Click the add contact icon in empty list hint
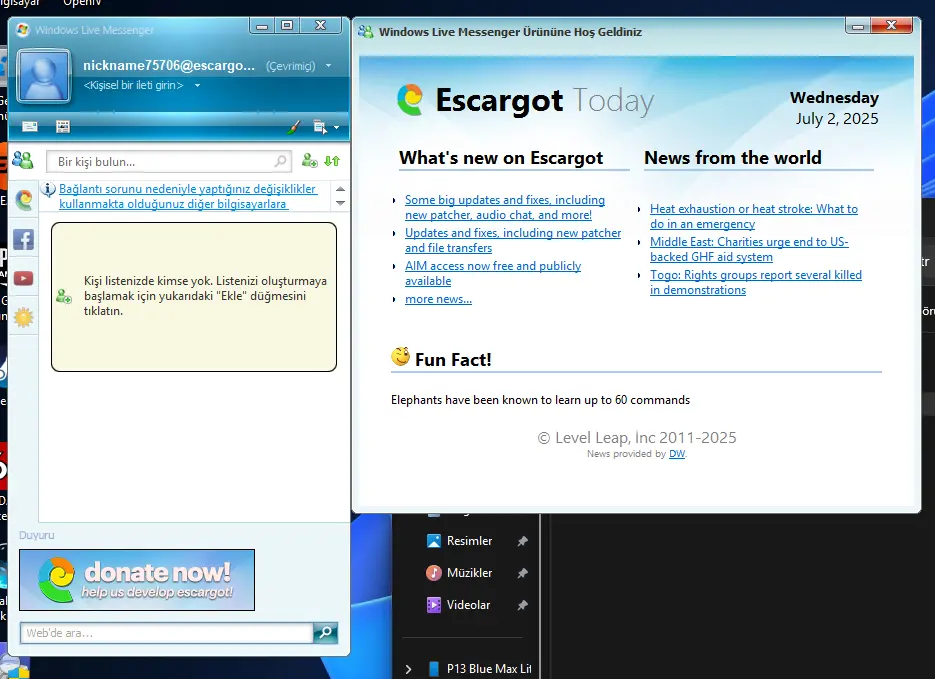The height and width of the screenshot is (679, 935). (64, 296)
